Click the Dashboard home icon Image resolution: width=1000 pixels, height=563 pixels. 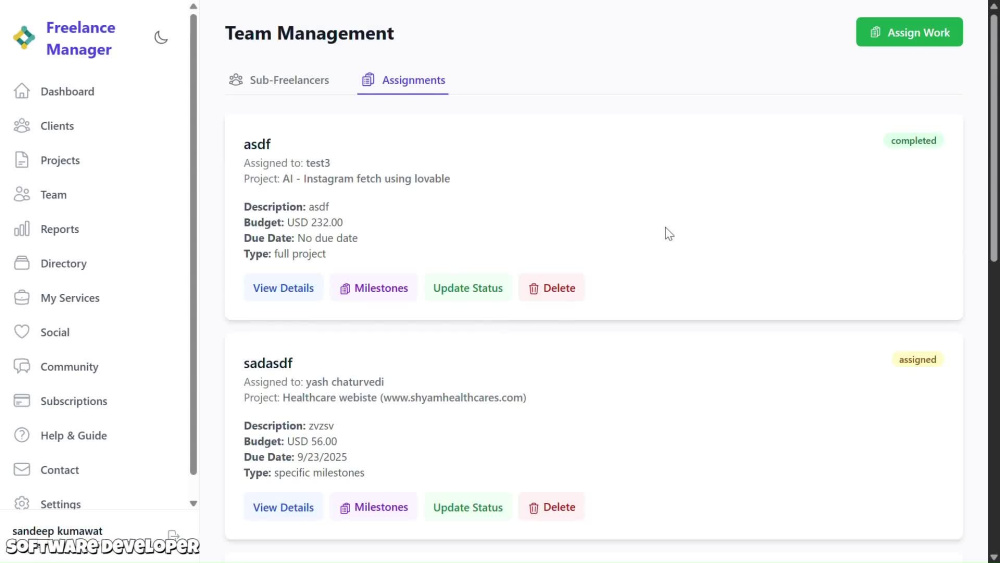22,91
